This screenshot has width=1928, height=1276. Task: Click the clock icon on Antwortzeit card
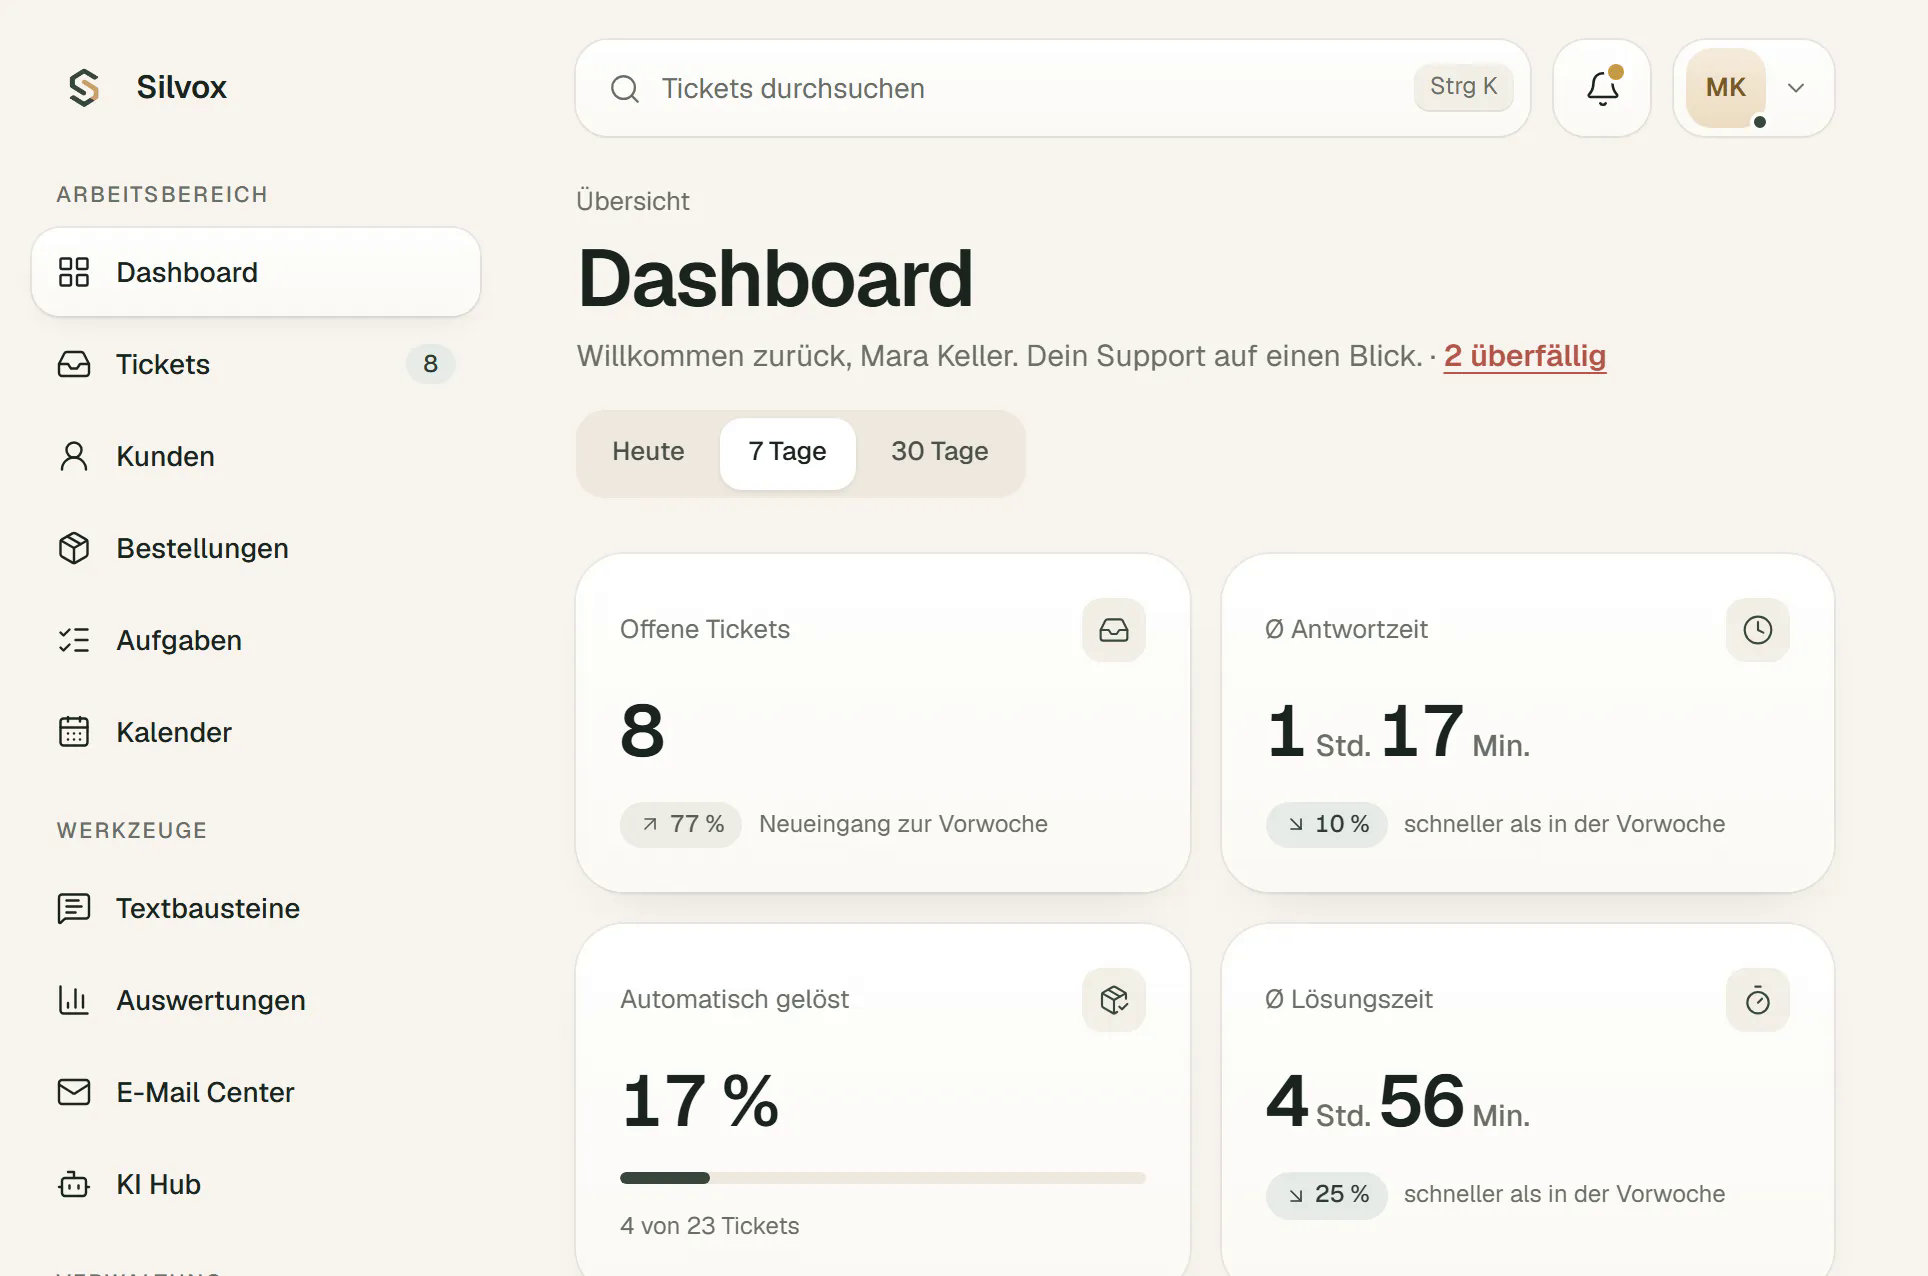pos(1758,630)
